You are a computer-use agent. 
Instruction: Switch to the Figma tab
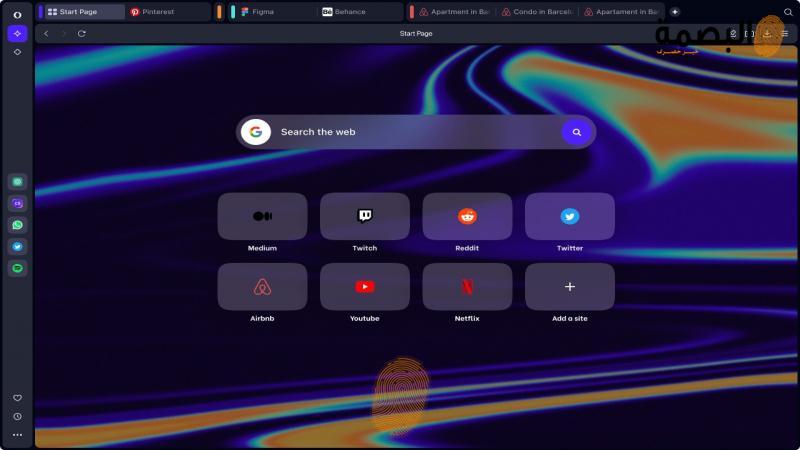coord(277,12)
